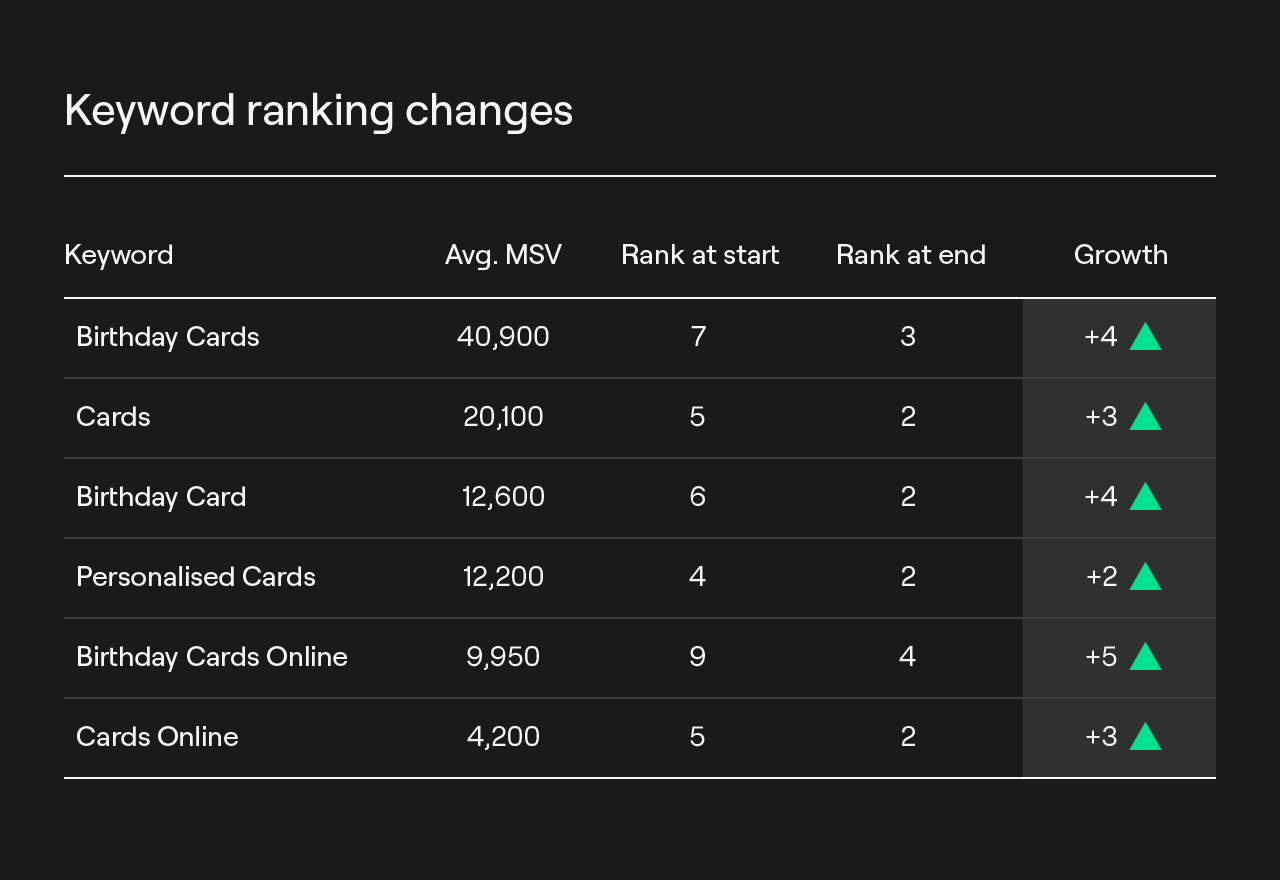Select the Birthday Cards Online keyword

[211, 657]
